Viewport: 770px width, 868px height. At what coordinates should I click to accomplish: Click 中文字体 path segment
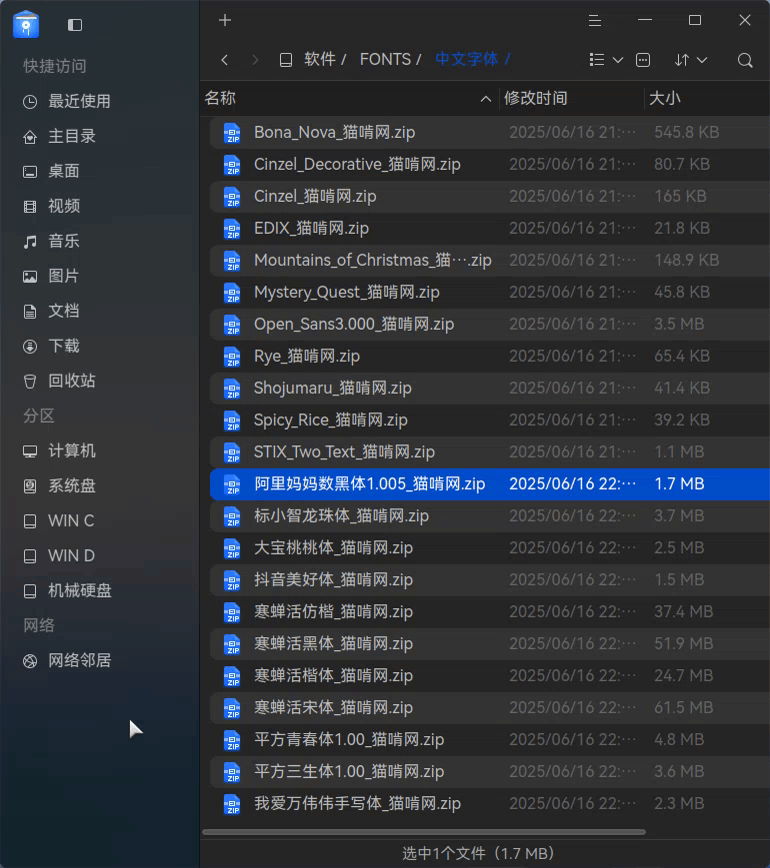(467, 59)
